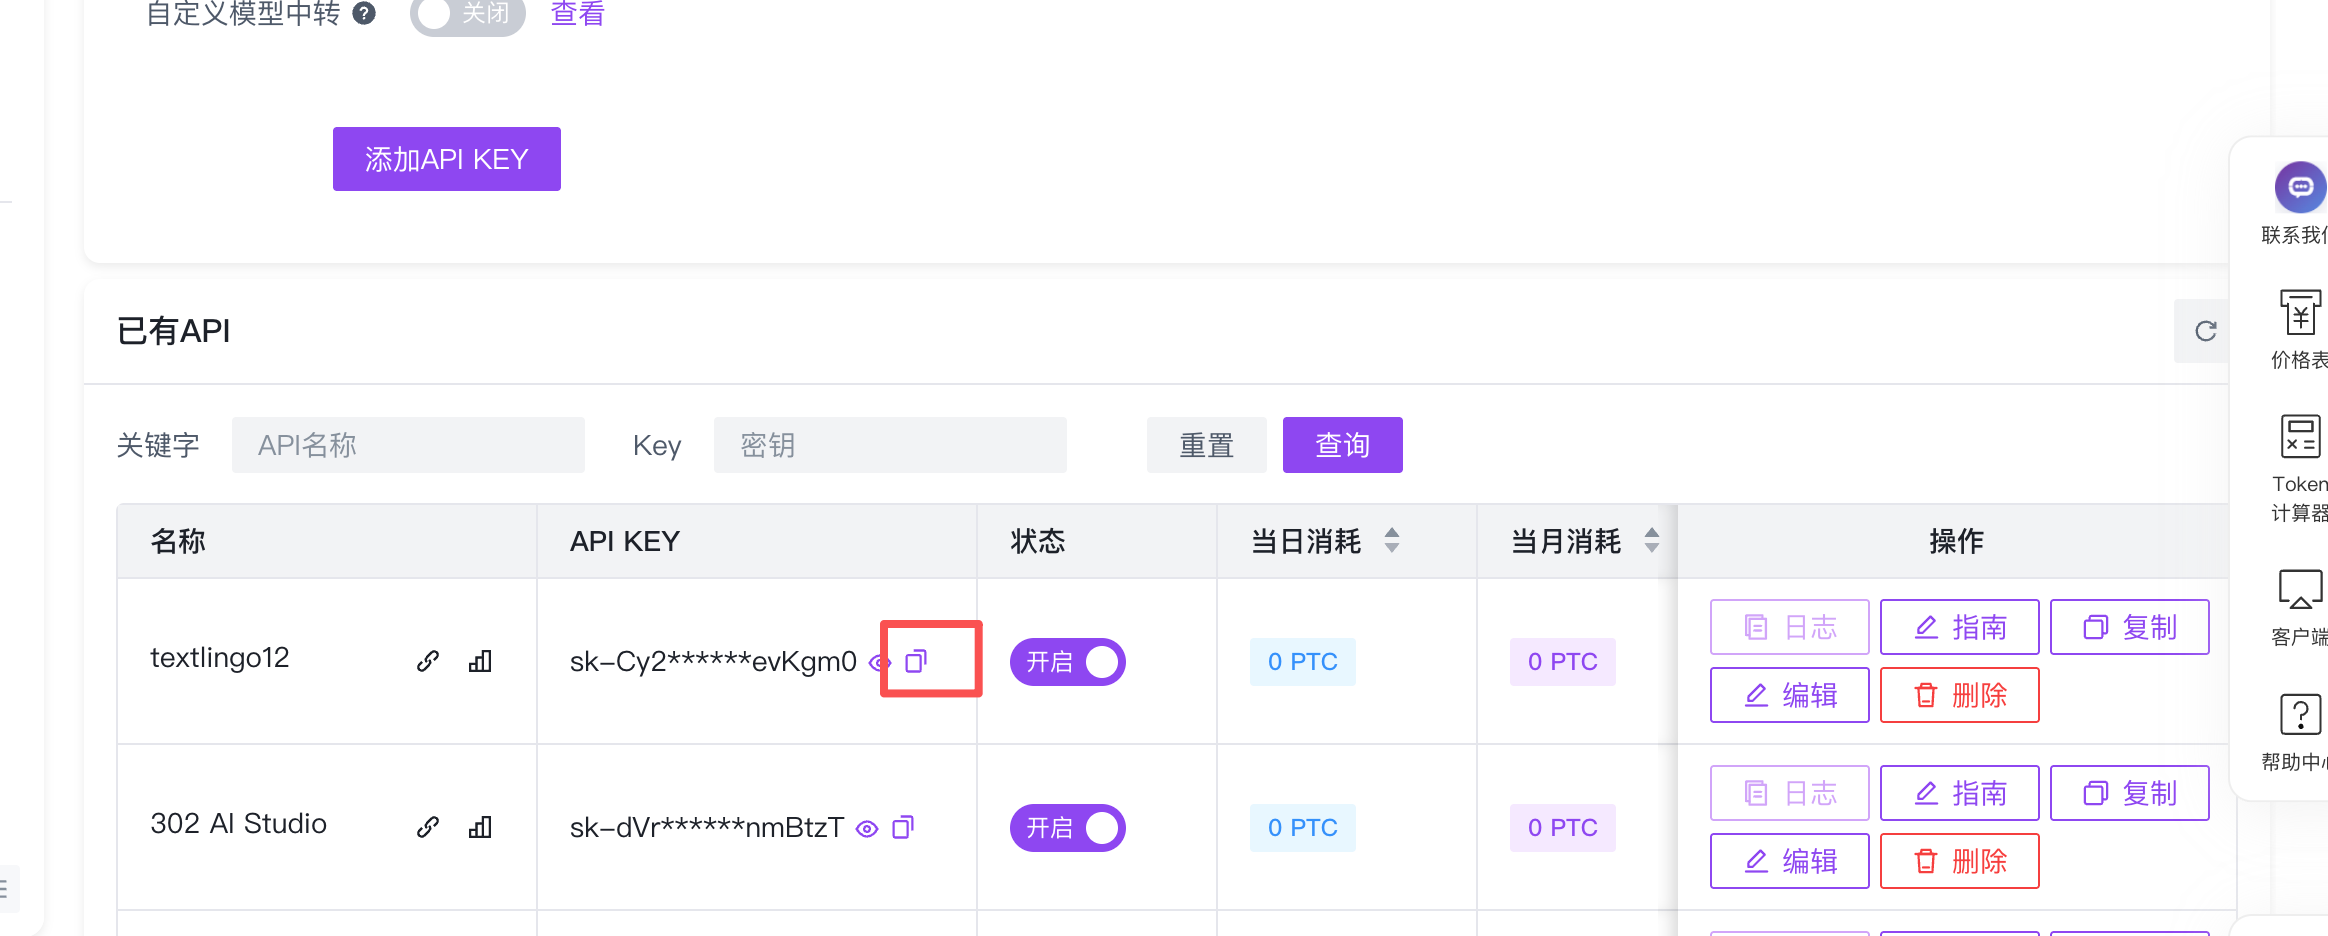Sort by daily consumption column
The image size is (2328, 936).
tap(1391, 541)
